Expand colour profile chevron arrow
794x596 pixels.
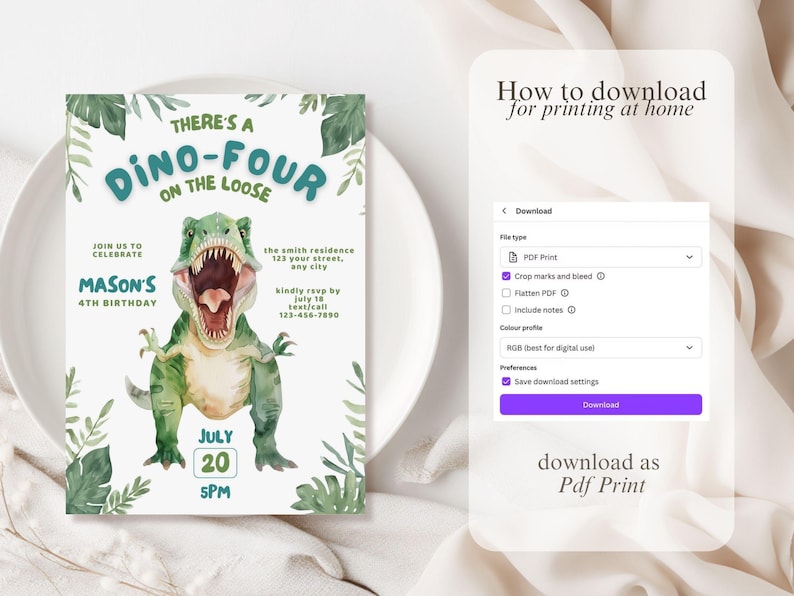pyautogui.click(x=689, y=348)
